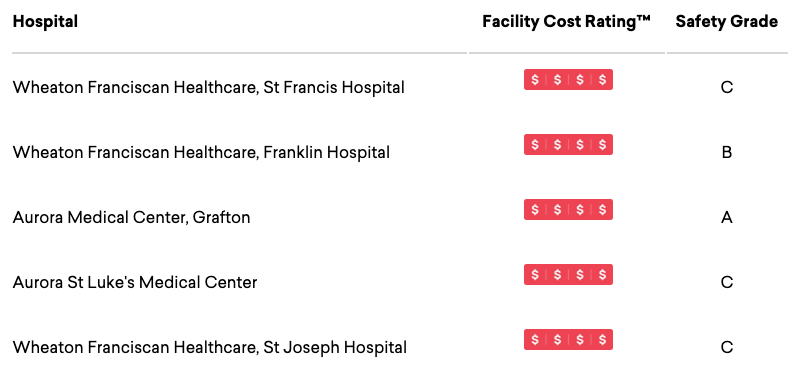
Task: Click St Francis Hospital cost rating badge
Action: (568, 80)
